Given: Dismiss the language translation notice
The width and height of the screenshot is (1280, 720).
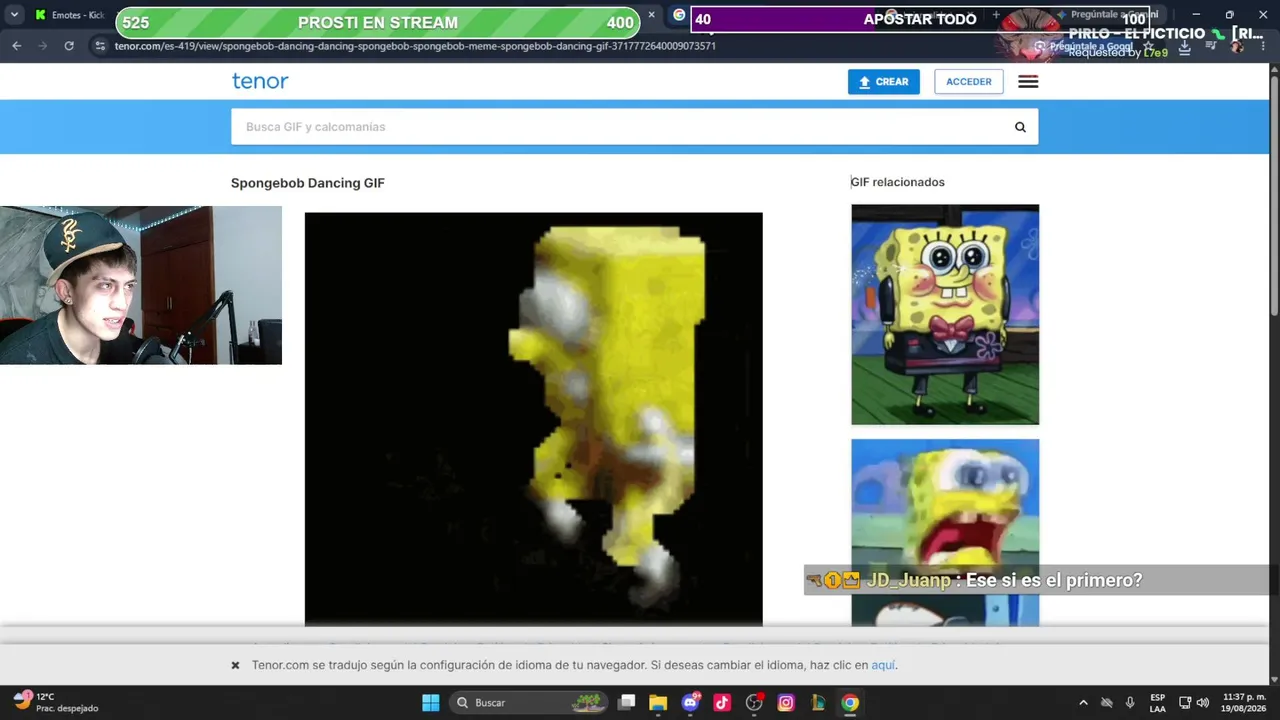Looking at the screenshot, I should tap(235, 665).
